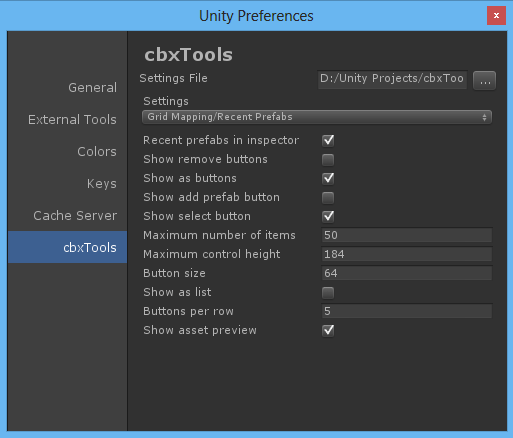Image resolution: width=513 pixels, height=438 pixels.
Task: Select the cbxTools preferences tab
Action: (x=67, y=247)
